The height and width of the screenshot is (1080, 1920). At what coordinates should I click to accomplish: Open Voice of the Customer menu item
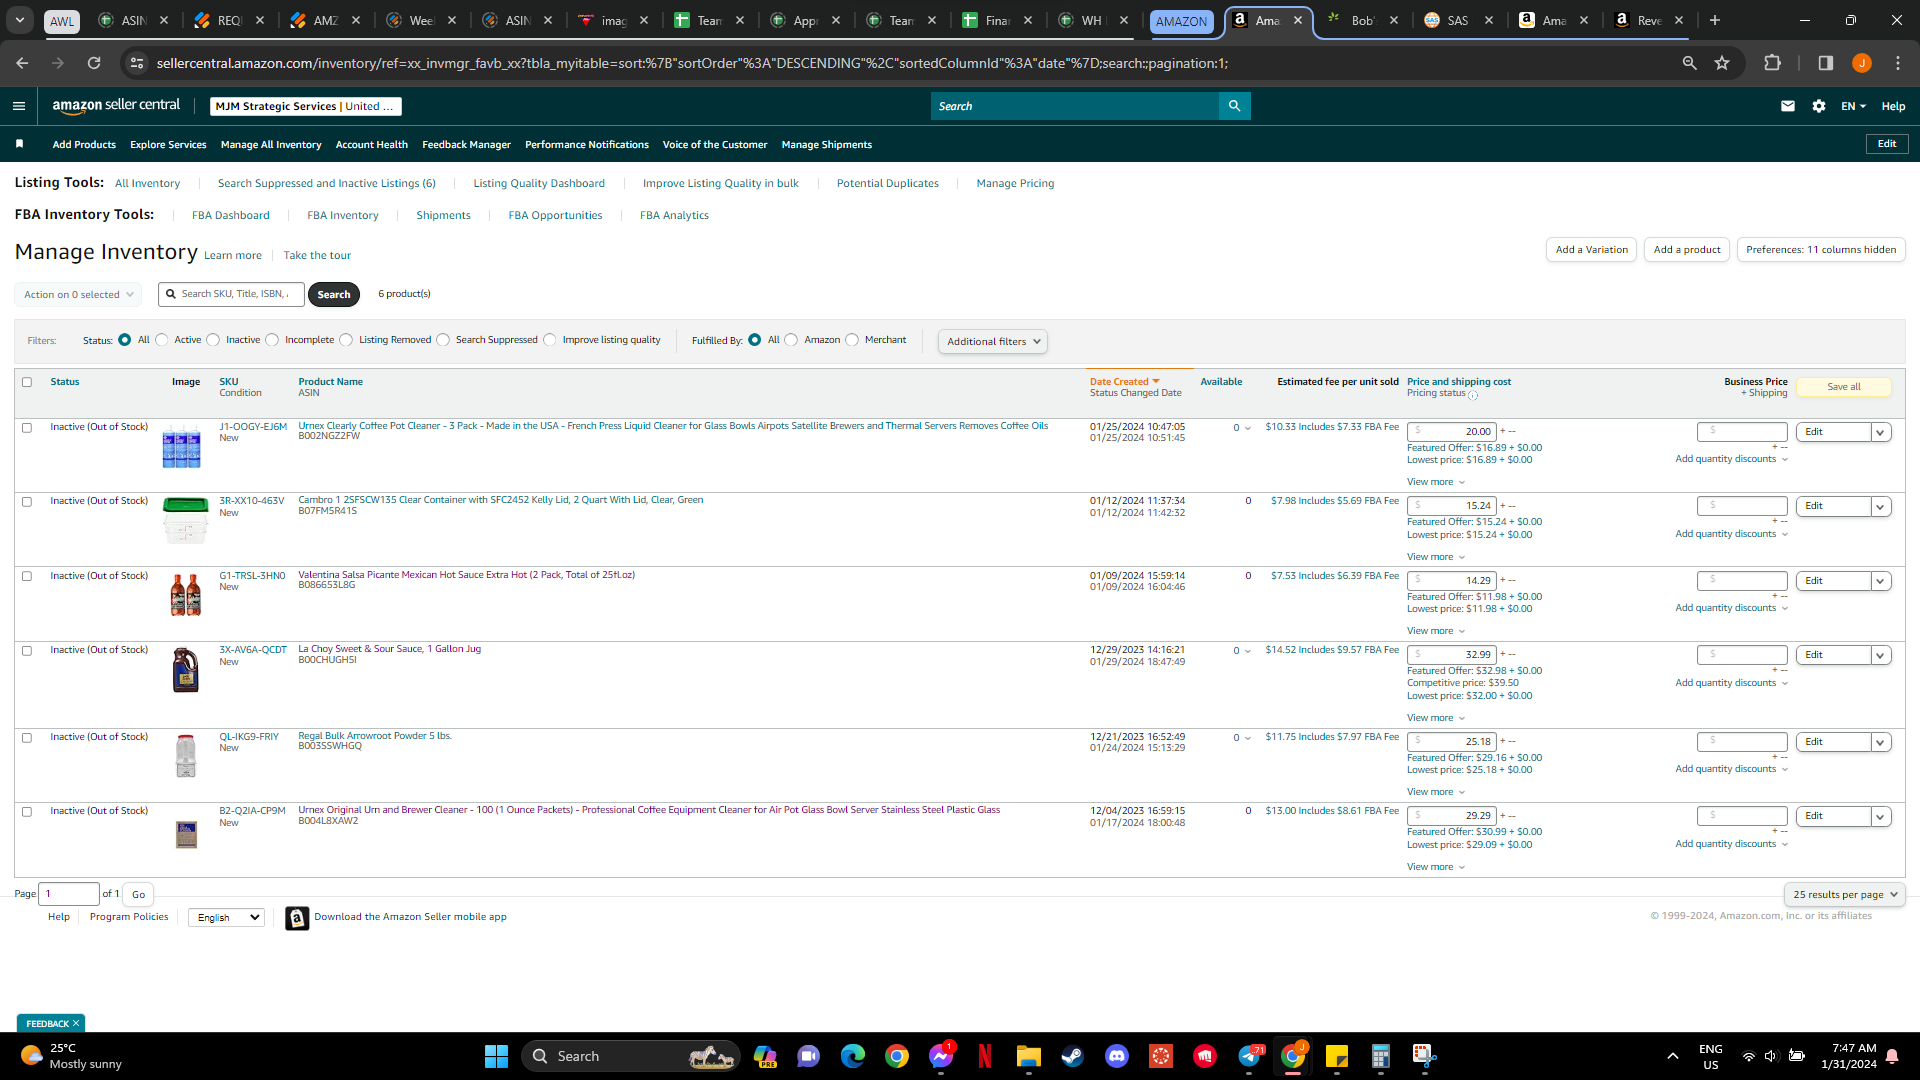715,145
